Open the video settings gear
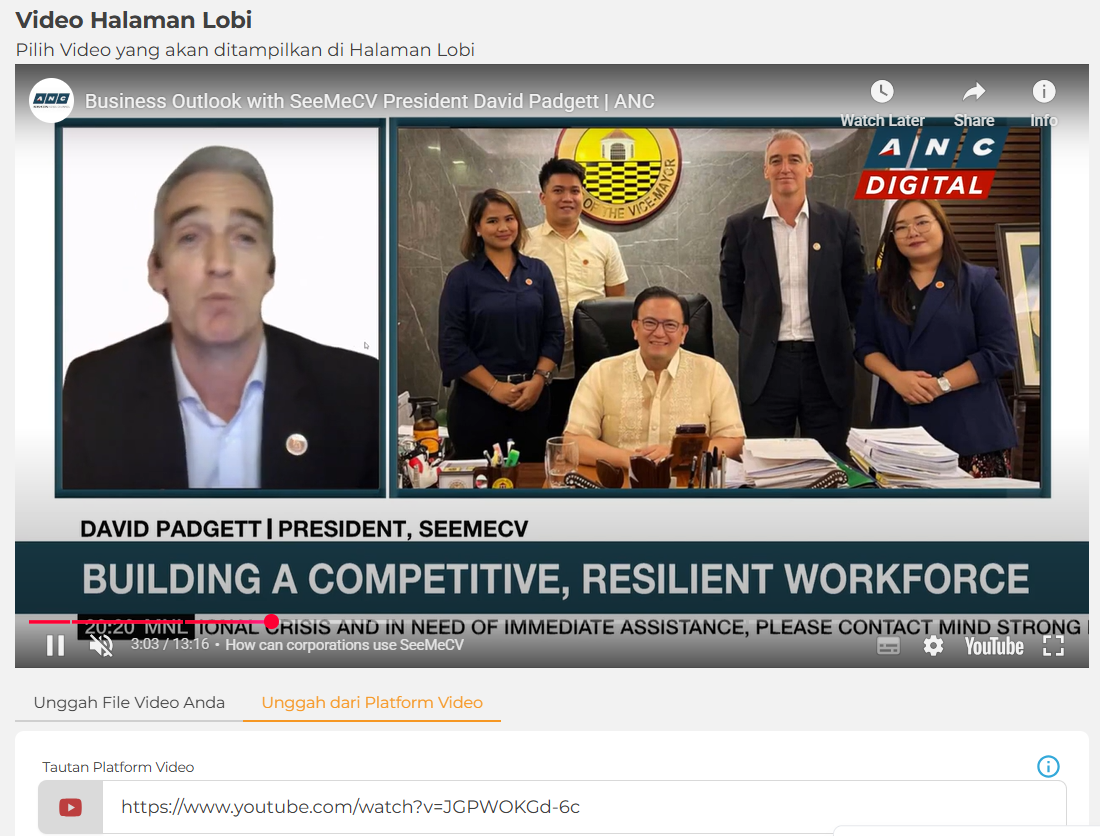Screen dimensions: 1100x836 (933, 646)
